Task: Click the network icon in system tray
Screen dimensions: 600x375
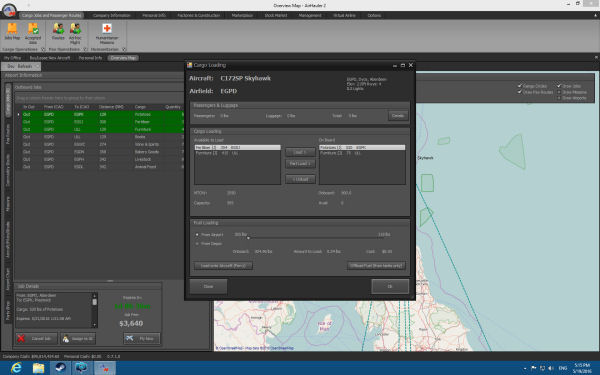Action: coord(542,368)
